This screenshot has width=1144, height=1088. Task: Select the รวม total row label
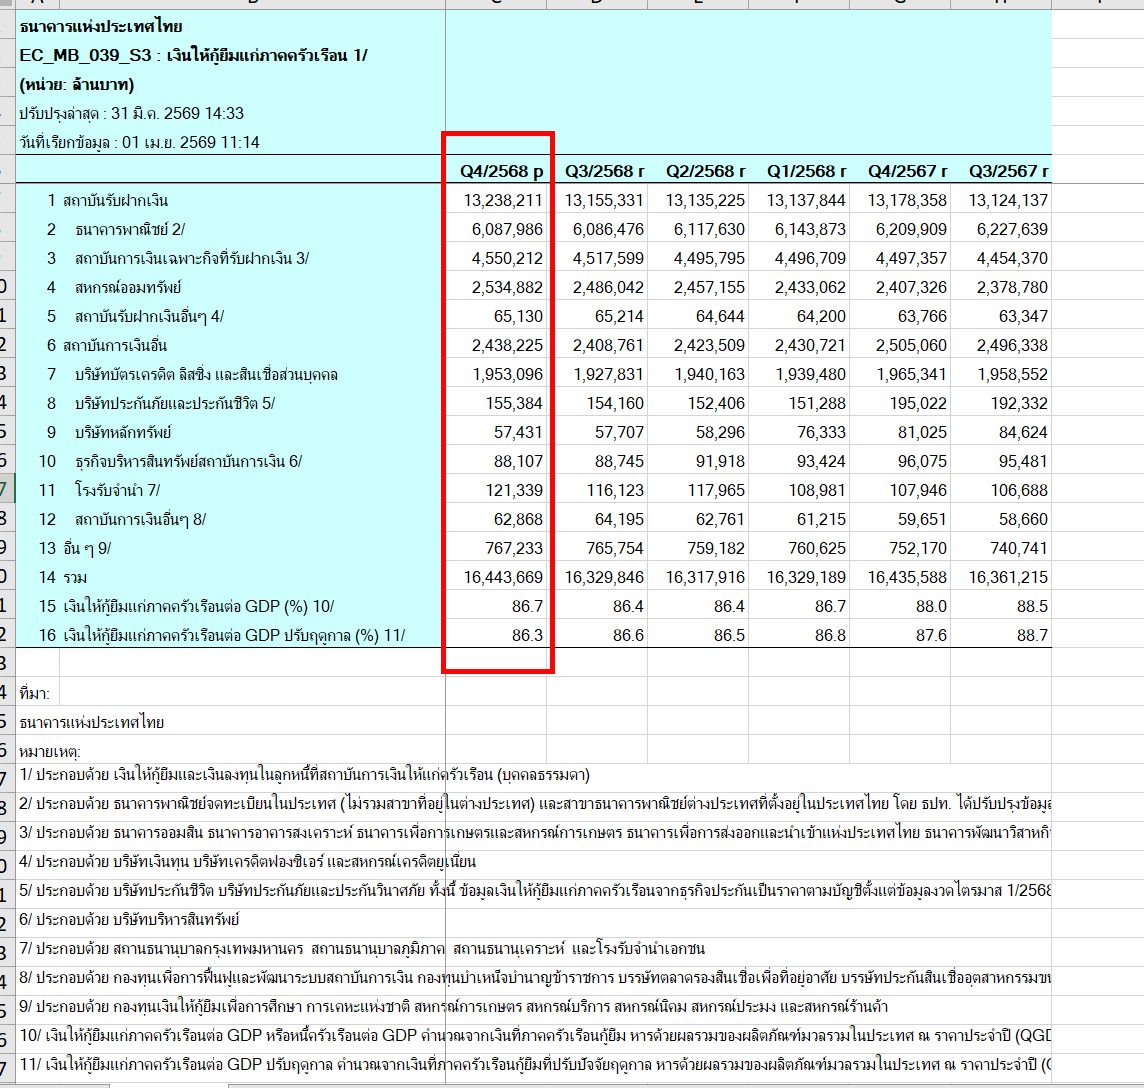[76, 577]
